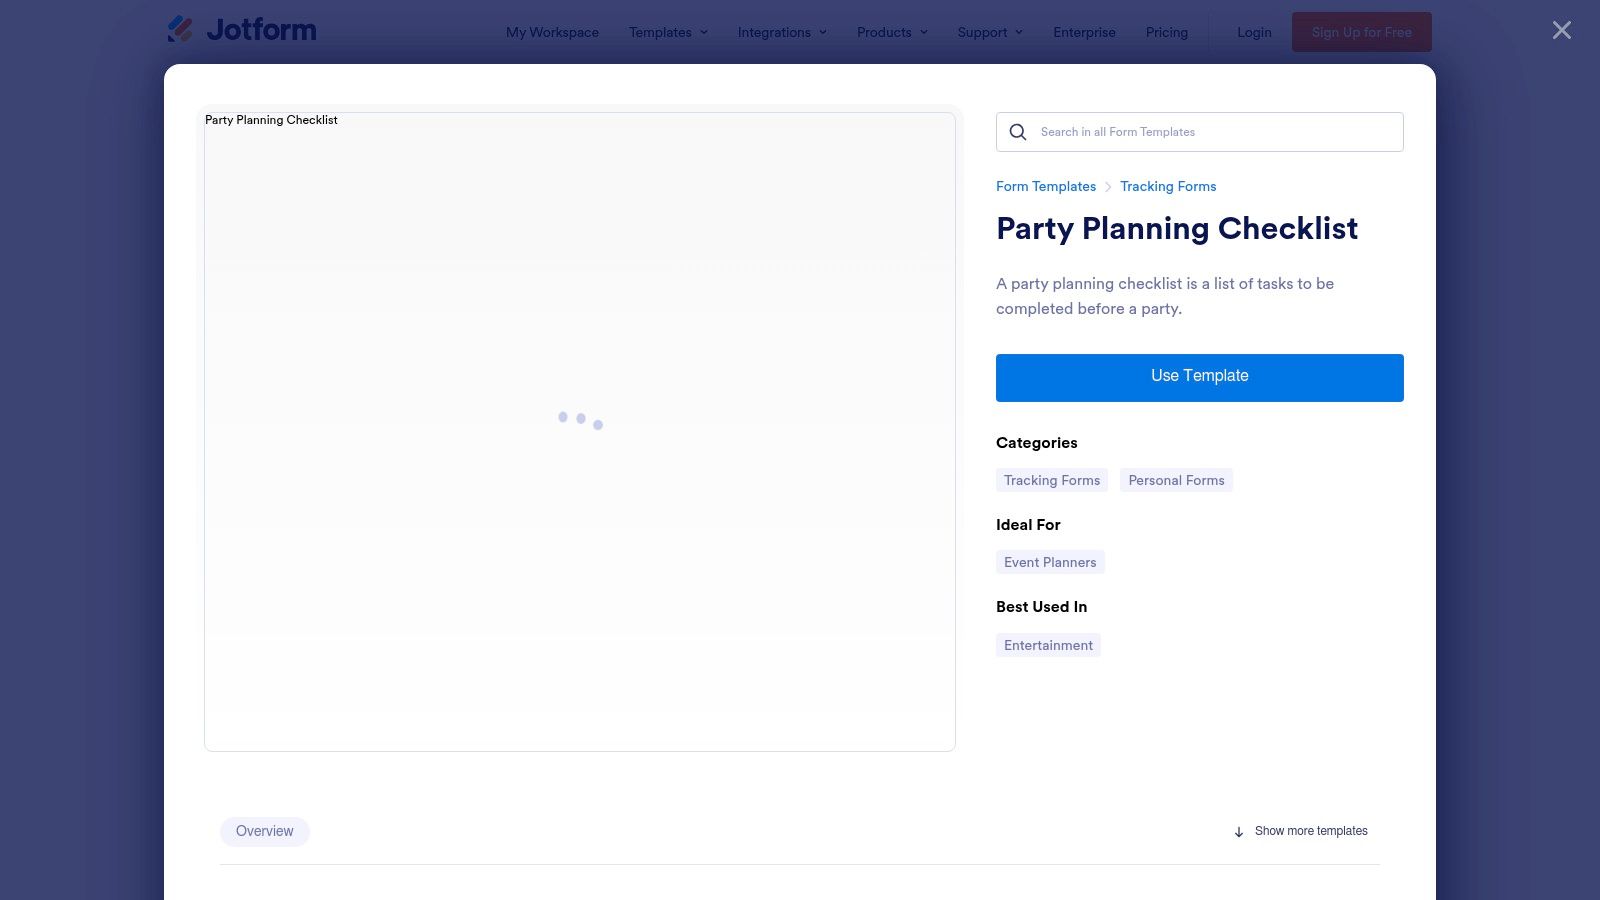The height and width of the screenshot is (900, 1600).
Task: Click the Jotform logo
Action: [241, 29]
